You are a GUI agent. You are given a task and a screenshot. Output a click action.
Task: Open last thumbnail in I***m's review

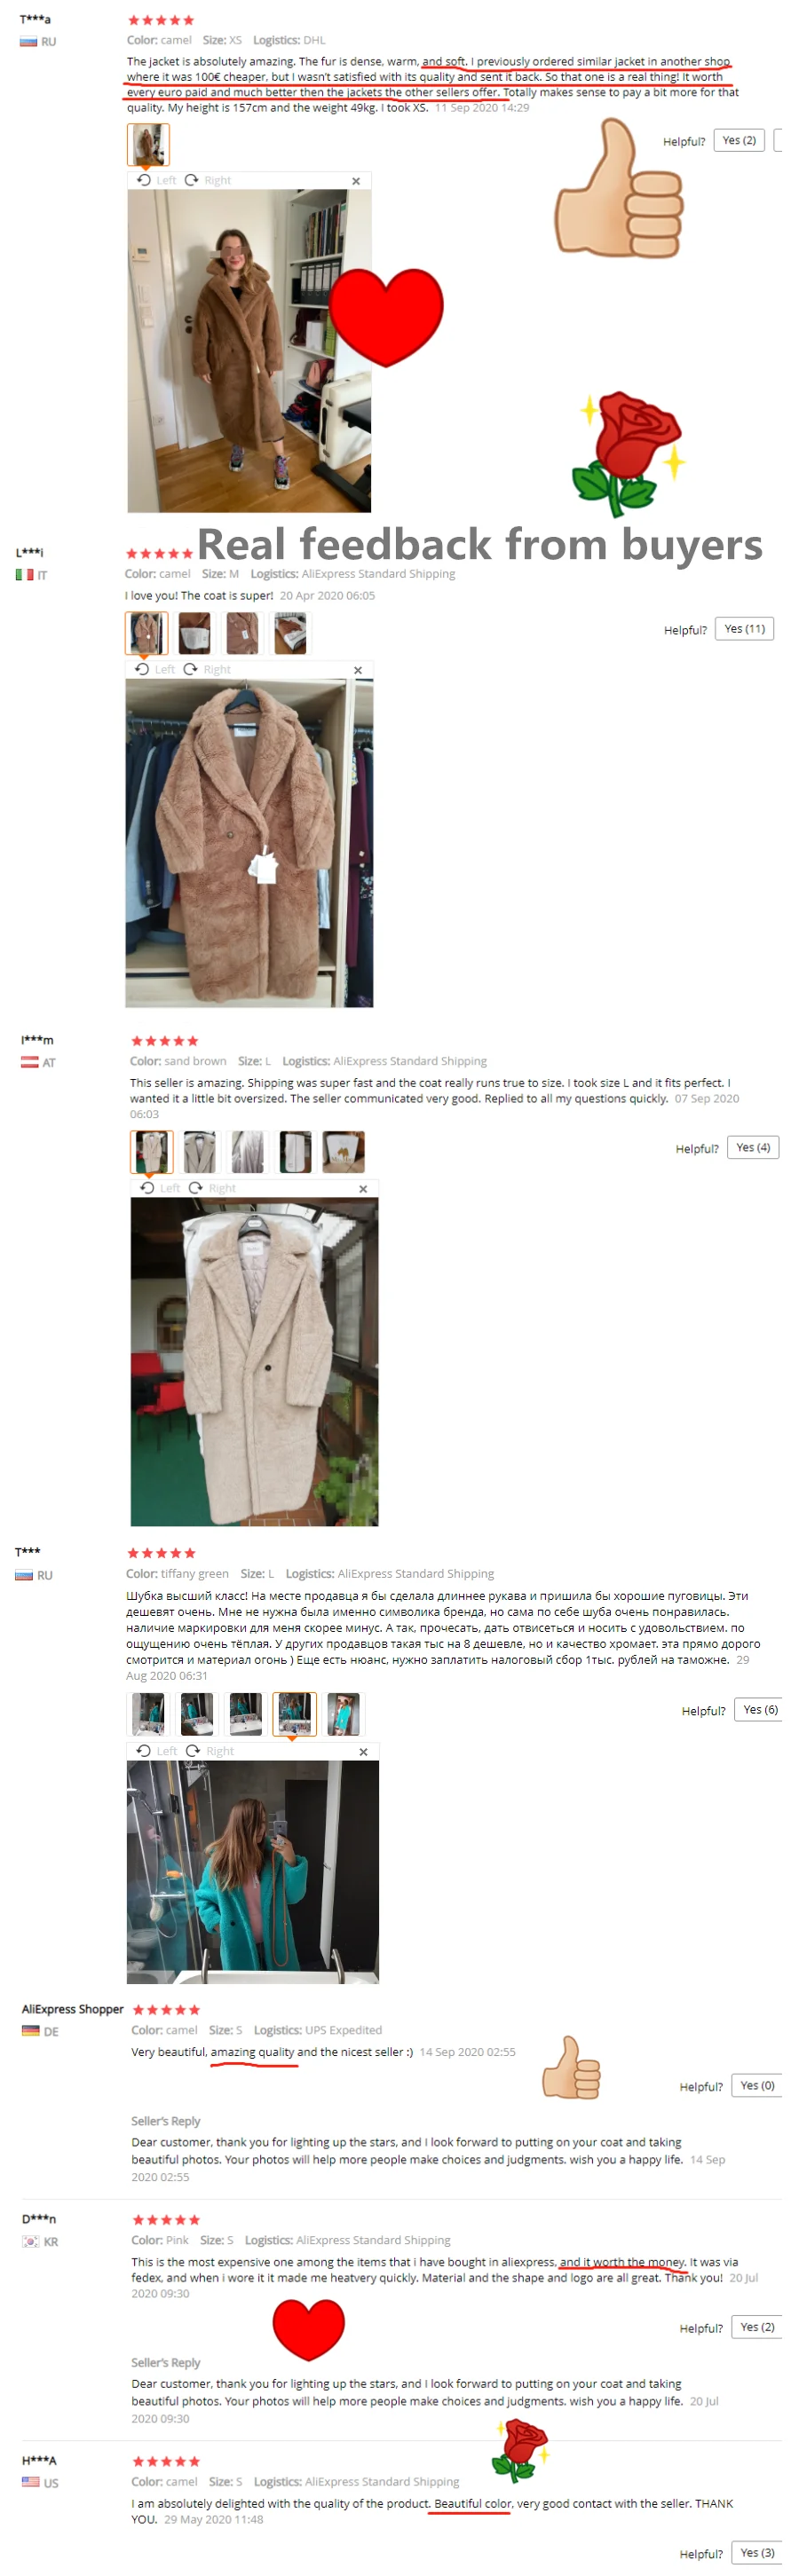point(343,1152)
